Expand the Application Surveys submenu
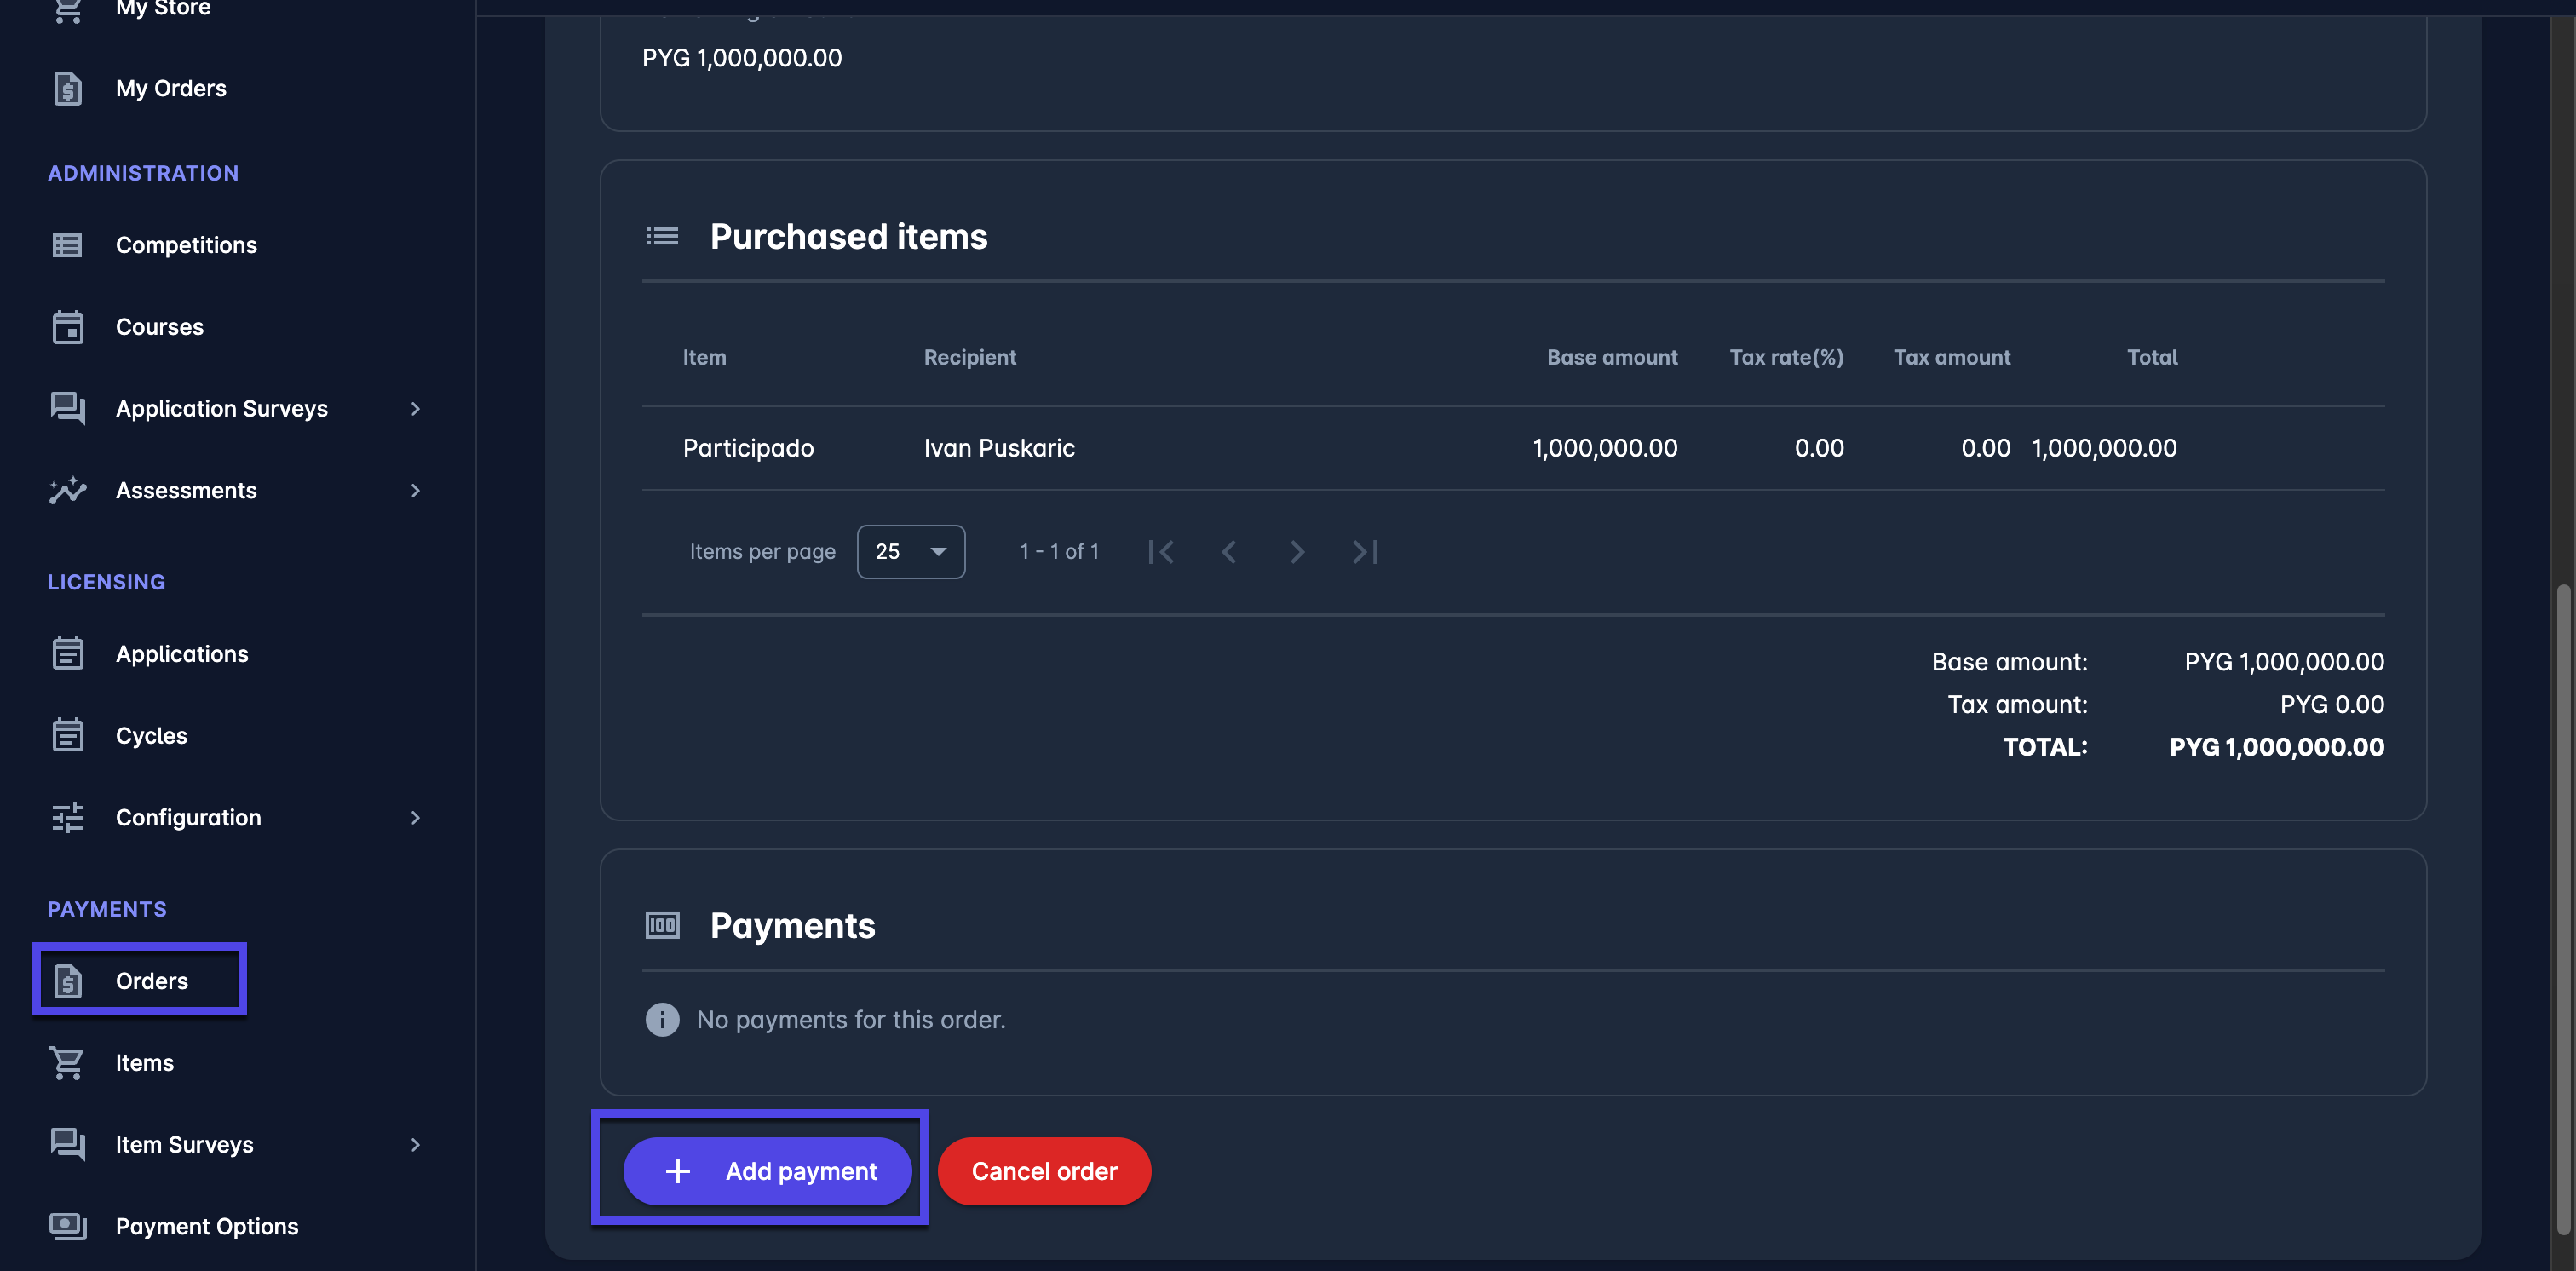This screenshot has height=1271, width=2576. (415, 408)
